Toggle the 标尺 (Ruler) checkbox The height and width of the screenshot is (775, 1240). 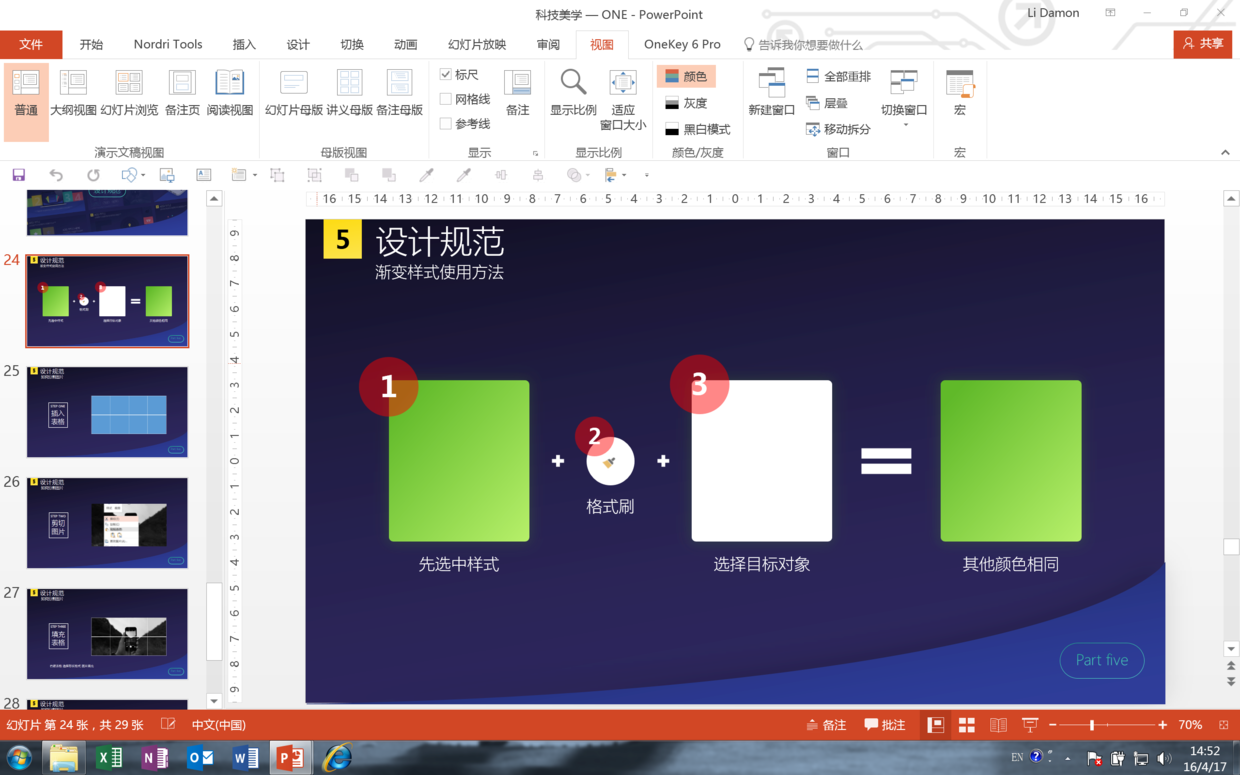tap(444, 75)
